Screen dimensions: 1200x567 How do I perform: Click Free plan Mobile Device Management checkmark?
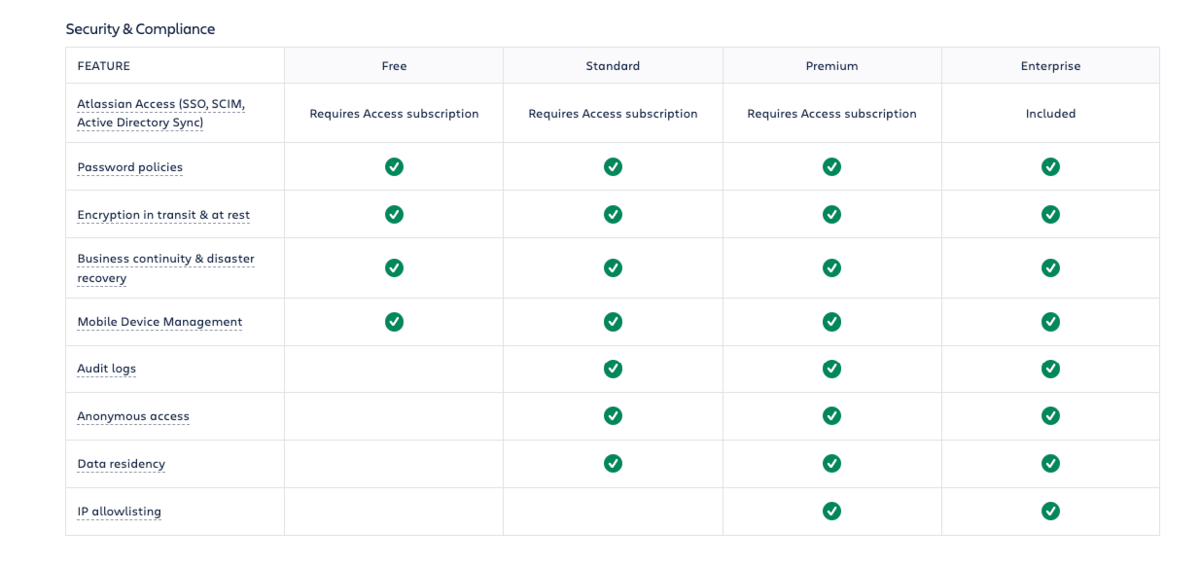(394, 322)
